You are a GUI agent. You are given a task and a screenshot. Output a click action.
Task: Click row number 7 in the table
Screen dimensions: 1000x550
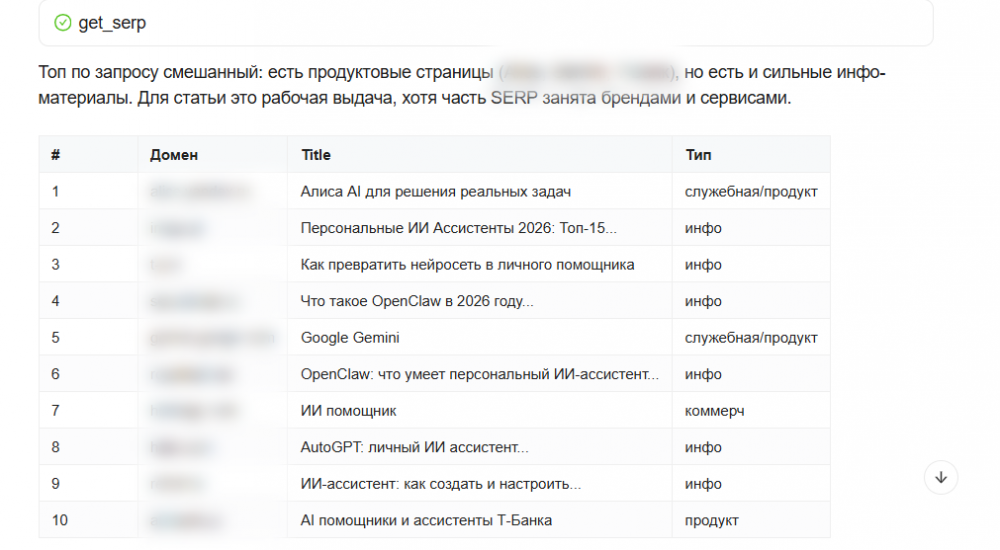point(55,411)
